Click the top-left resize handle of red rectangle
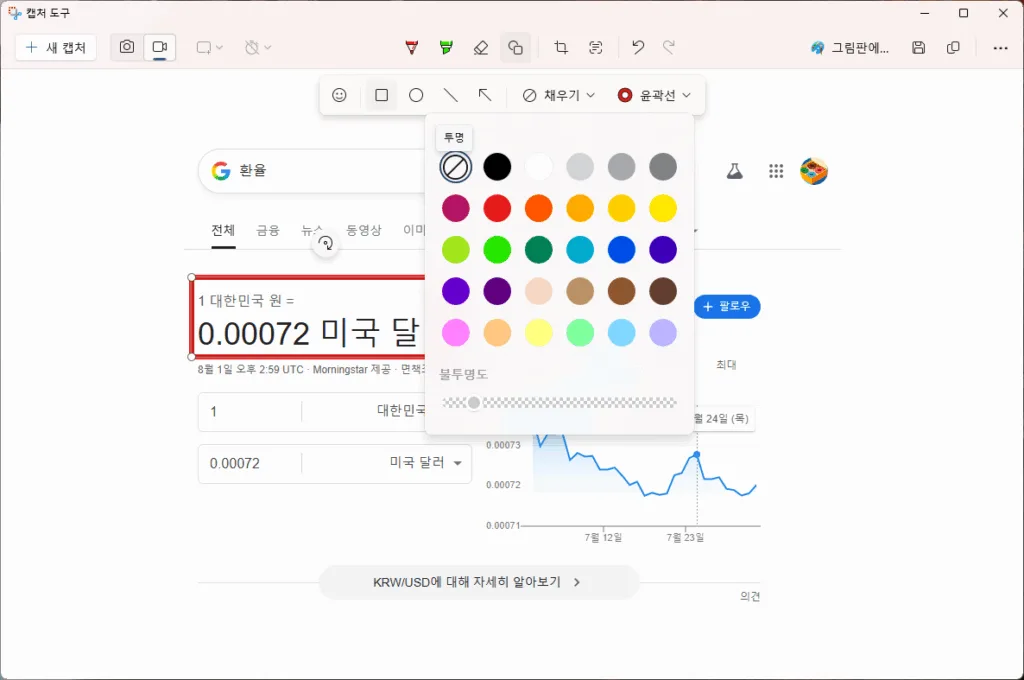Viewport: 1024px width, 680px height. pos(191,278)
